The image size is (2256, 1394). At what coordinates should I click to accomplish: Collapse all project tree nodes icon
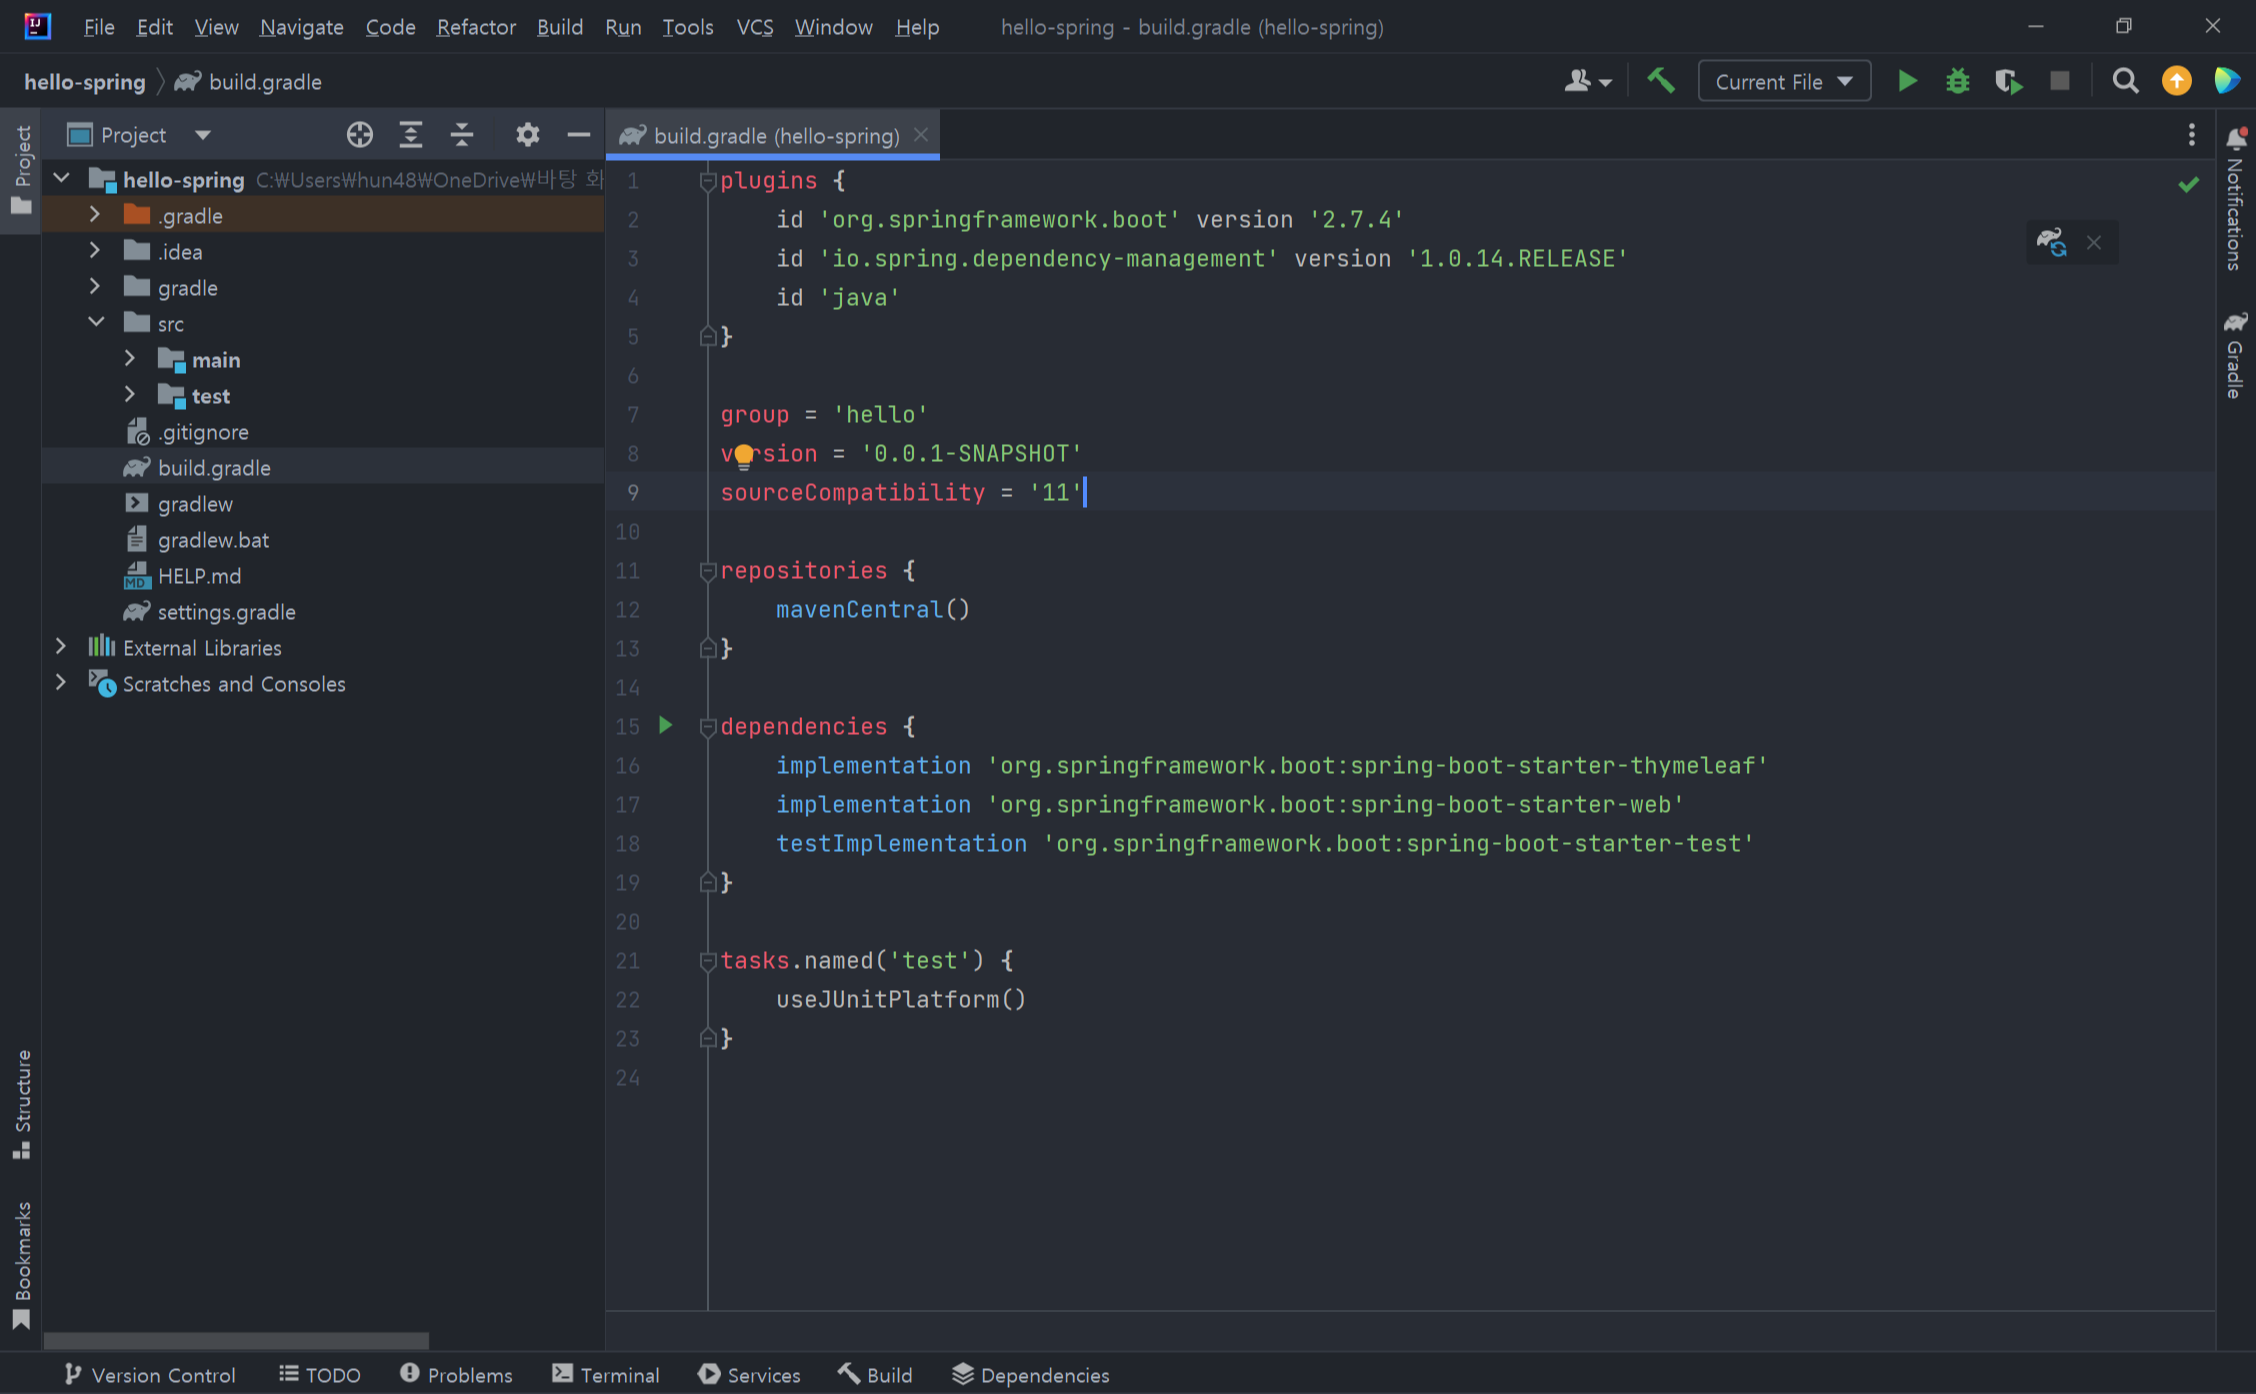point(462,135)
